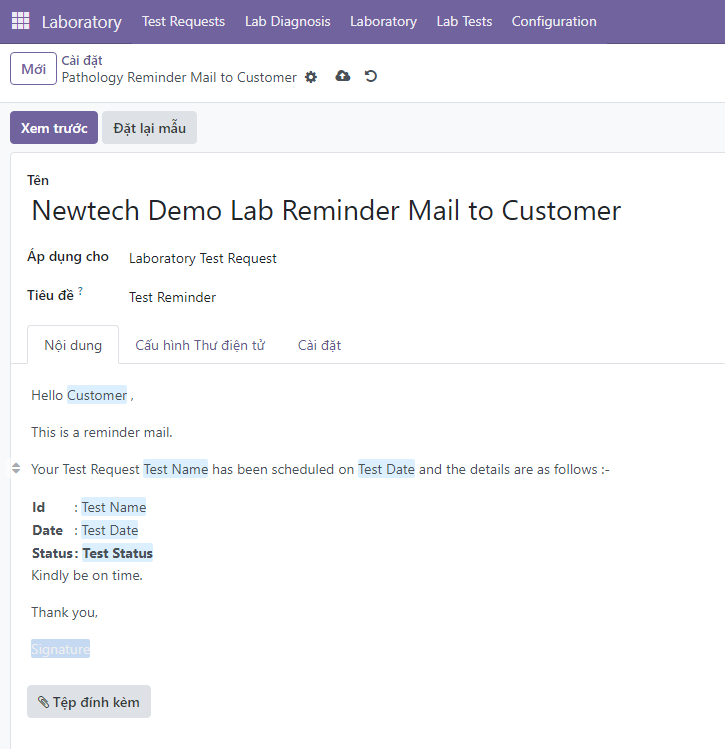The height and width of the screenshot is (749, 725).
Task: Click the help question mark next to Tiêu đề
Action: click(81, 291)
